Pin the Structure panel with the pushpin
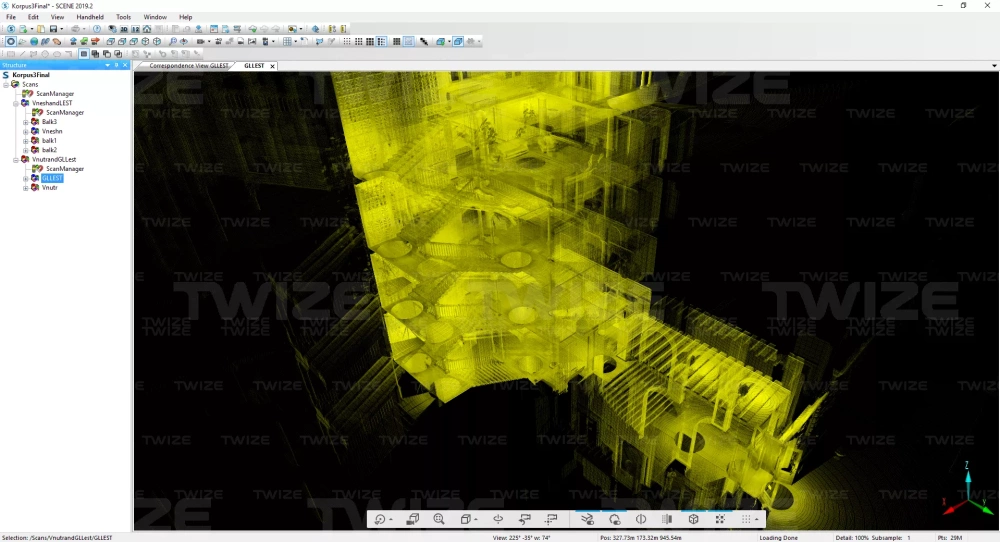Image resolution: width=1000 pixels, height=542 pixels. click(116, 65)
